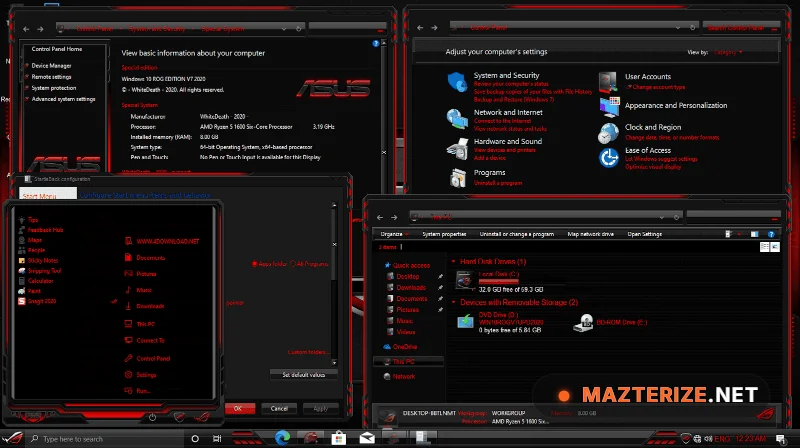Open Snipping Tool in start menu
800x448 pixels.
[x=39, y=270]
